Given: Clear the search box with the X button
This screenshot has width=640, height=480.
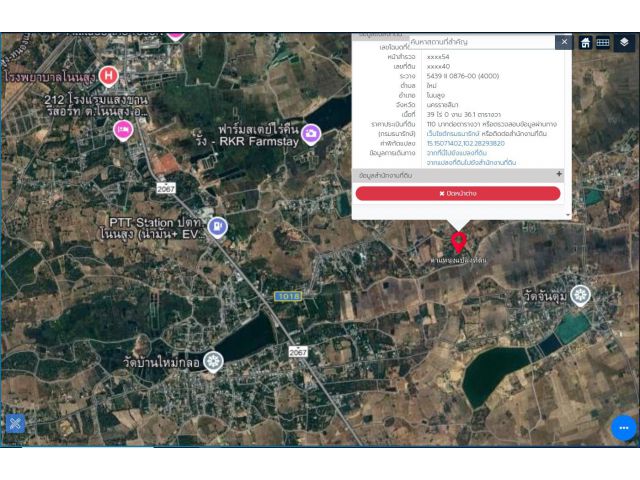Looking at the screenshot, I should pos(563,42).
